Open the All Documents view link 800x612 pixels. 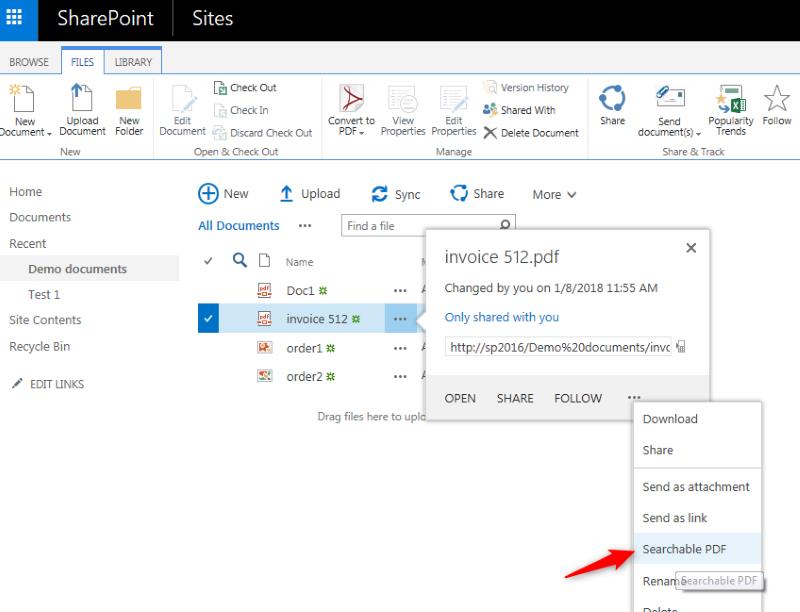click(239, 225)
